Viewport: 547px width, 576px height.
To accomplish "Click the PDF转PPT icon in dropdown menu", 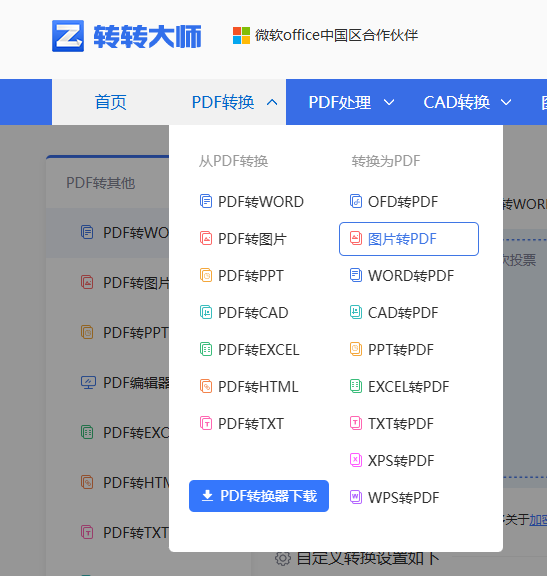I will coord(206,276).
